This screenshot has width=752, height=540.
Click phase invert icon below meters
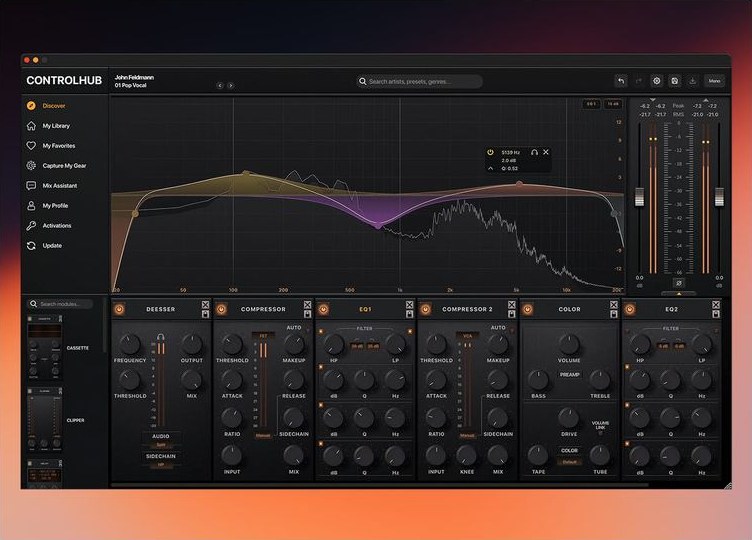click(679, 283)
